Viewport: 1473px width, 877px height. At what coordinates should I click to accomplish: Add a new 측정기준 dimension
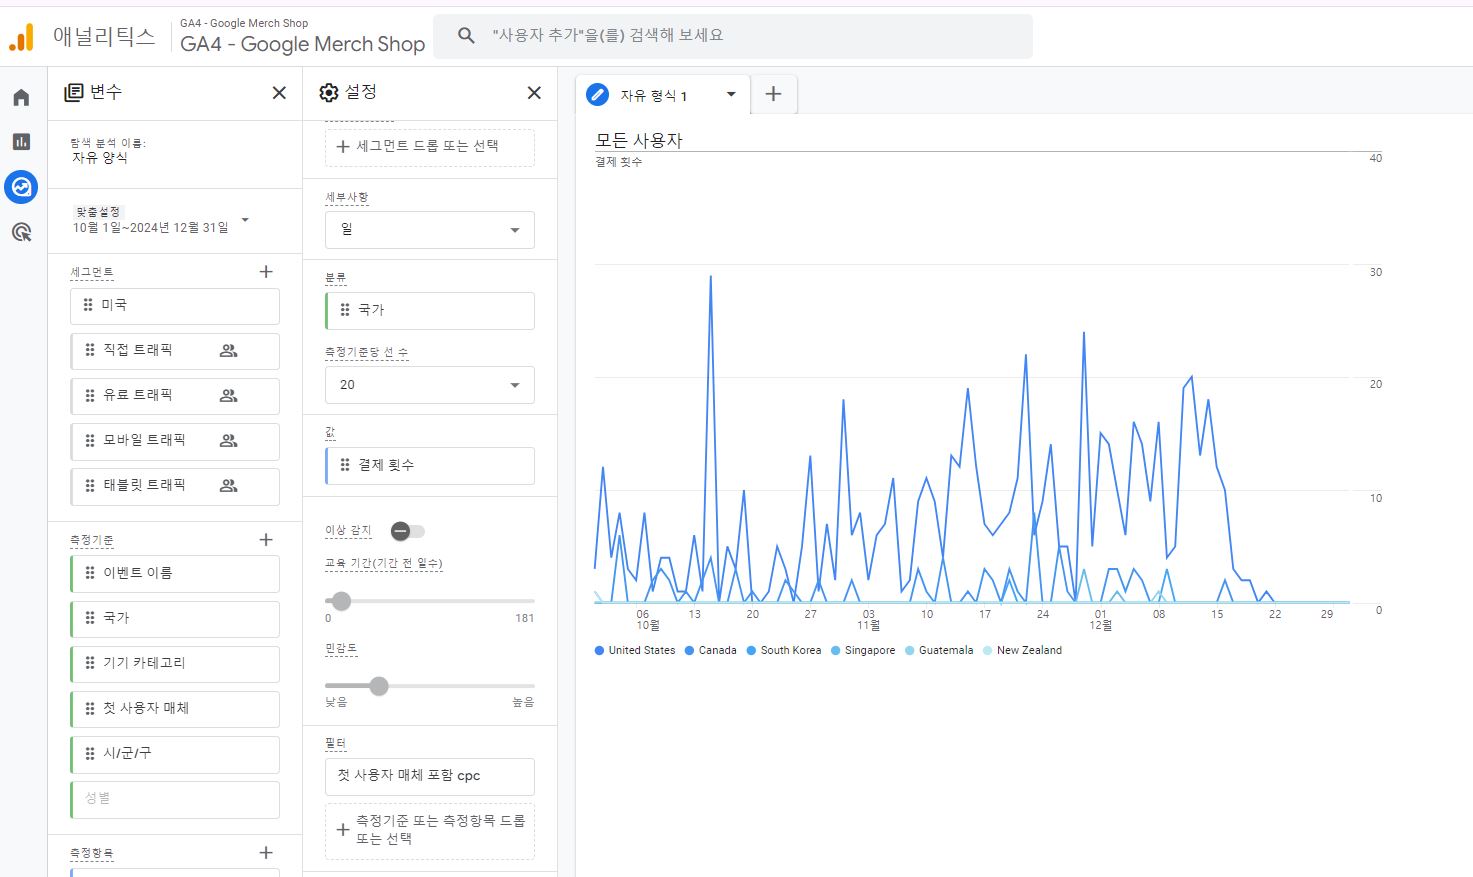[x=266, y=540]
